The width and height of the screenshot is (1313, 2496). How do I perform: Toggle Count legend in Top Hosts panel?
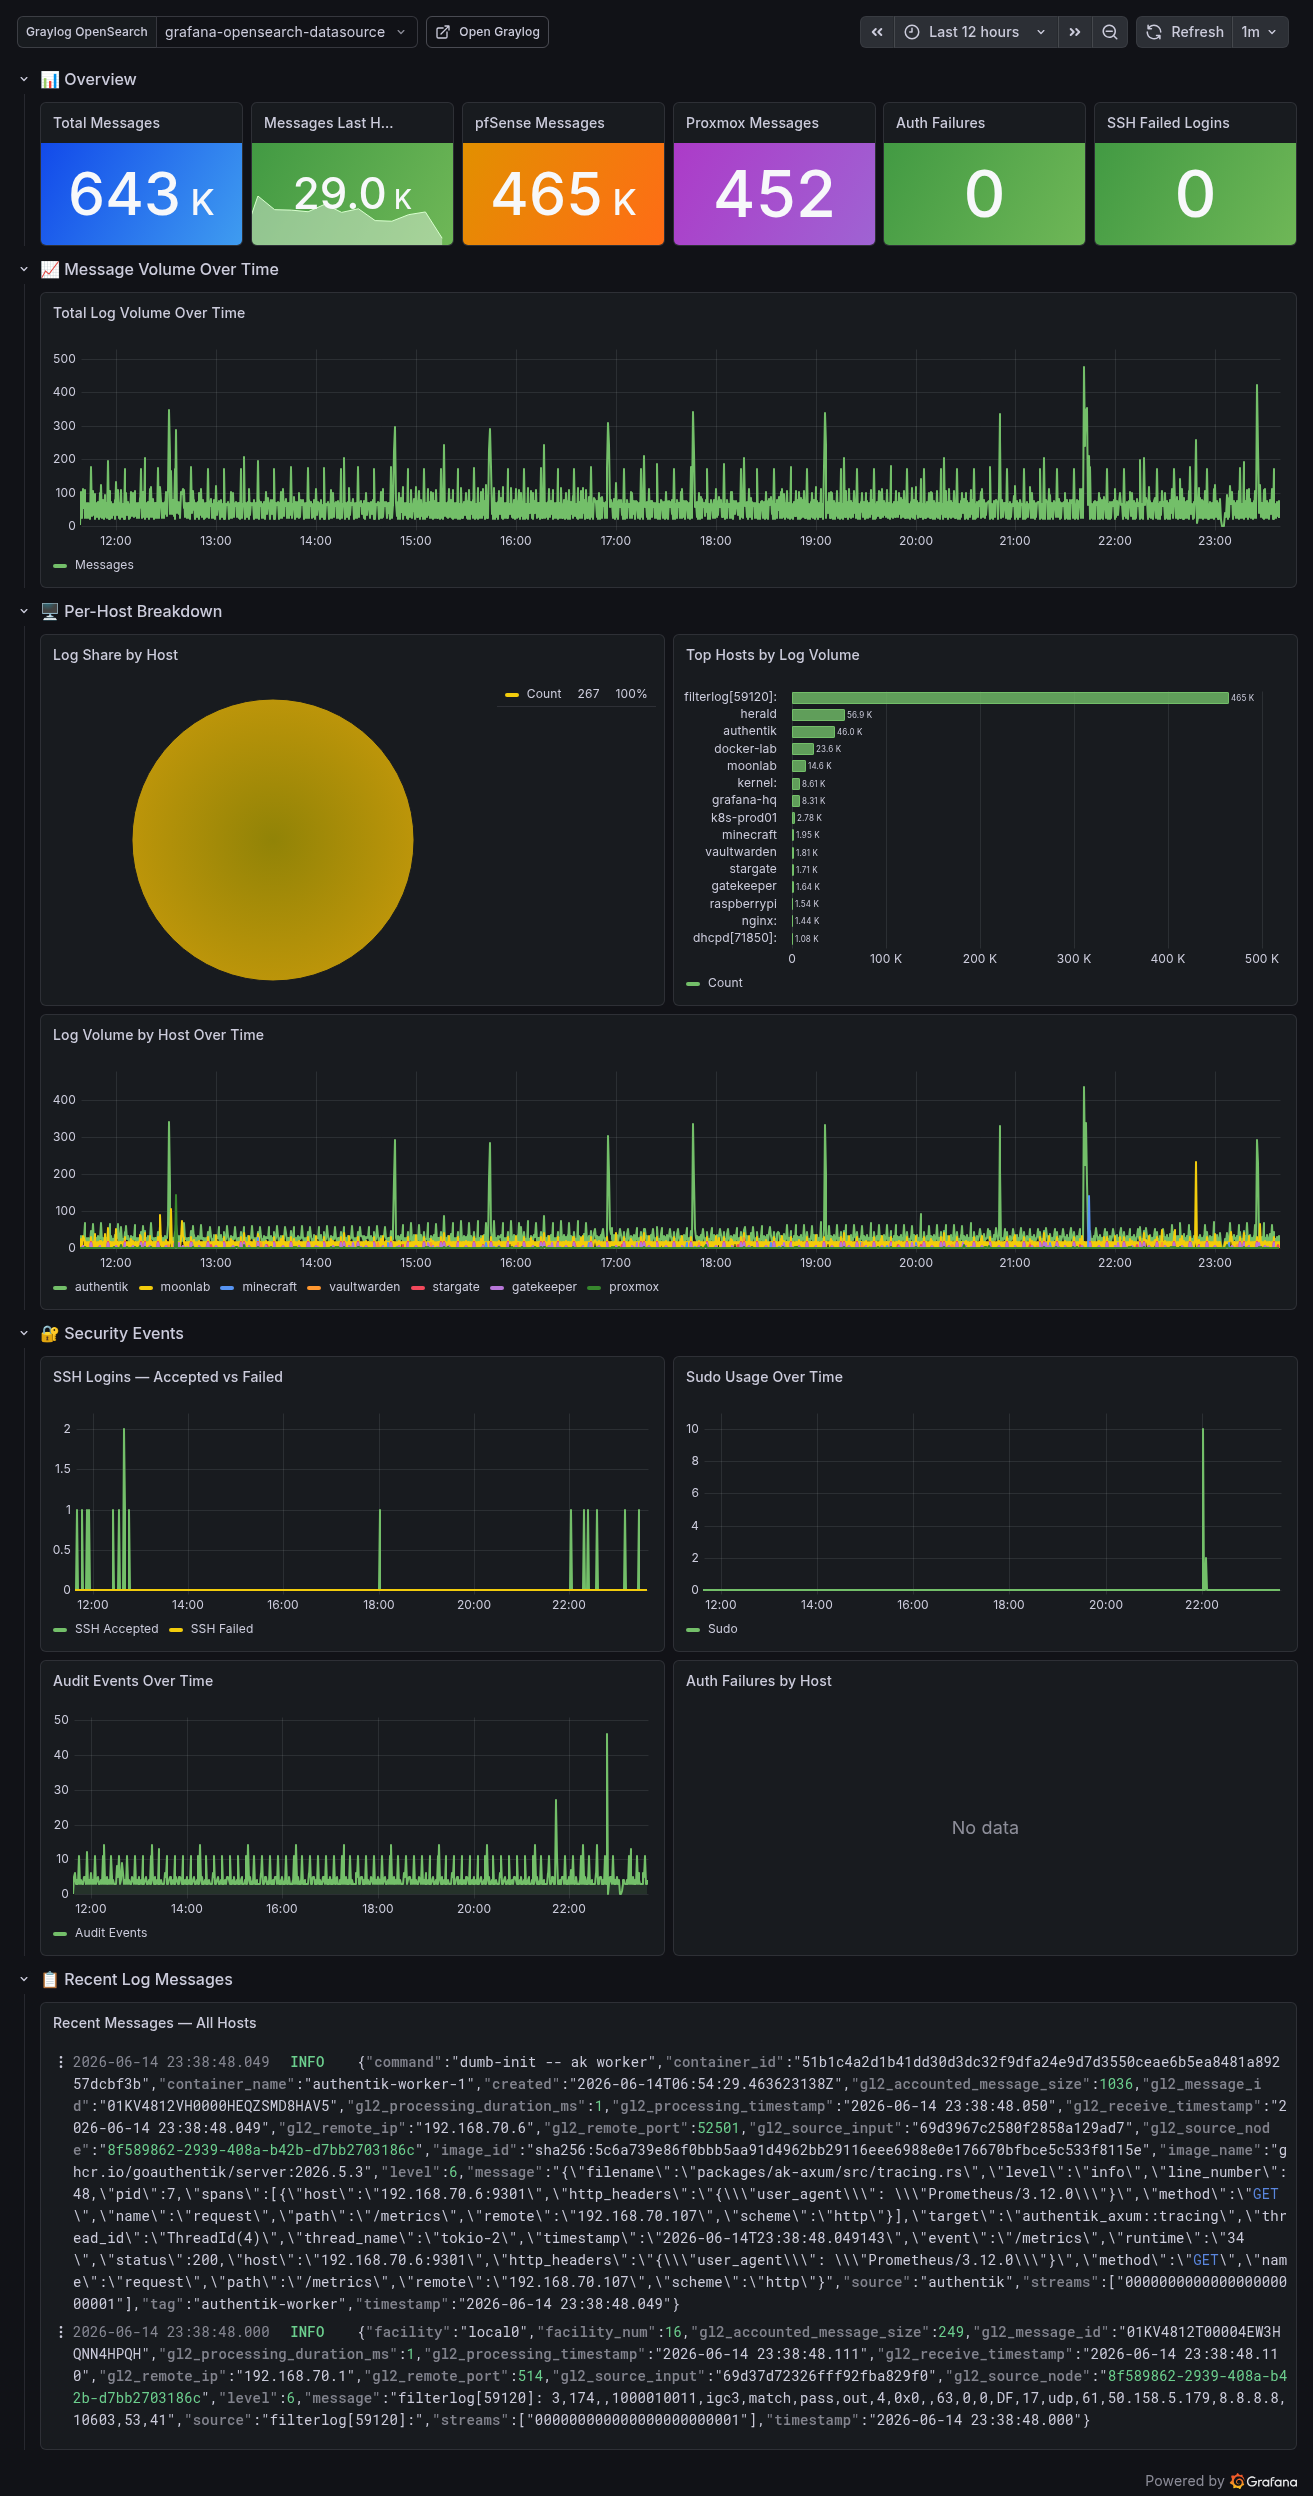click(x=725, y=983)
